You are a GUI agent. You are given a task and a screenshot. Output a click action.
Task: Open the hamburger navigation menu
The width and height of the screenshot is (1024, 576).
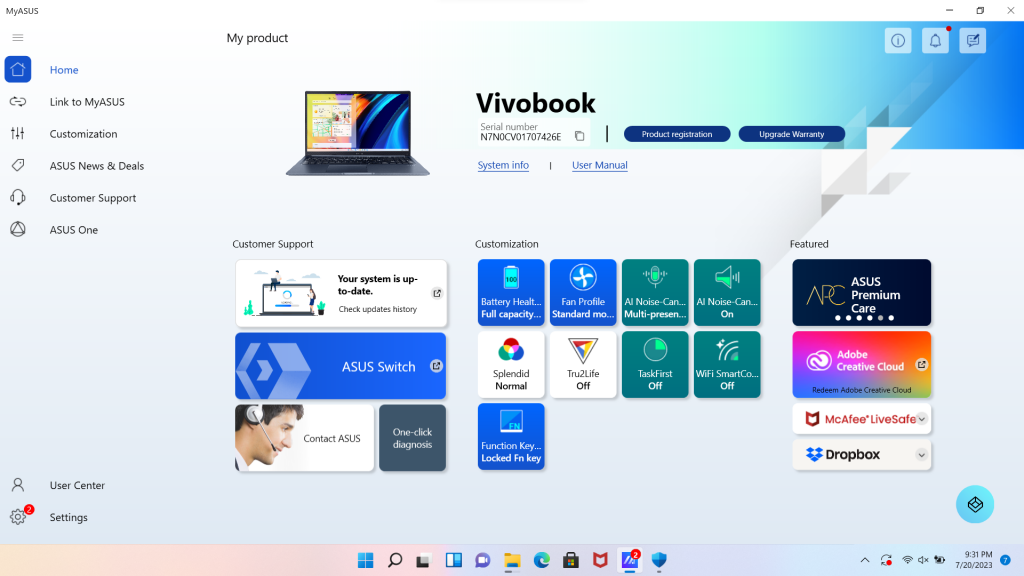[x=18, y=38]
